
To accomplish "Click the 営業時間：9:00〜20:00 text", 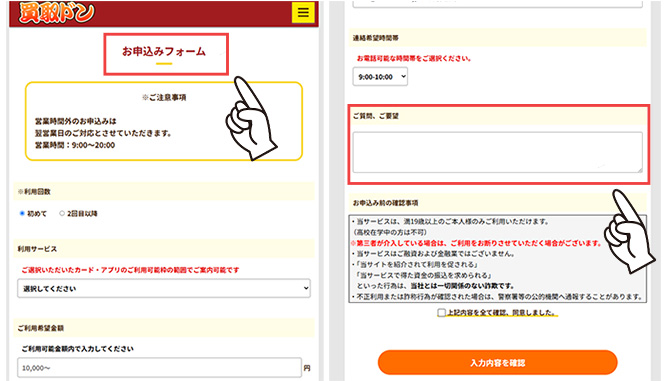I will coord(75,145).
